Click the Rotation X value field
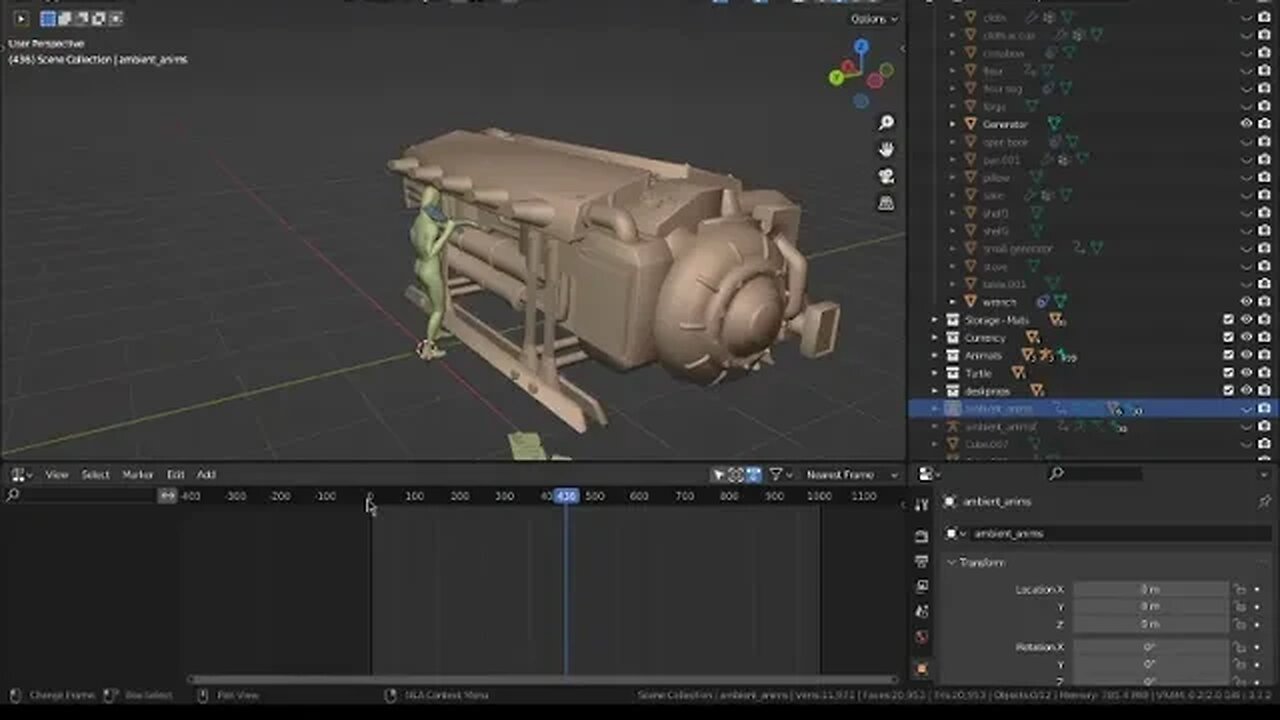 coord(1150,647)
